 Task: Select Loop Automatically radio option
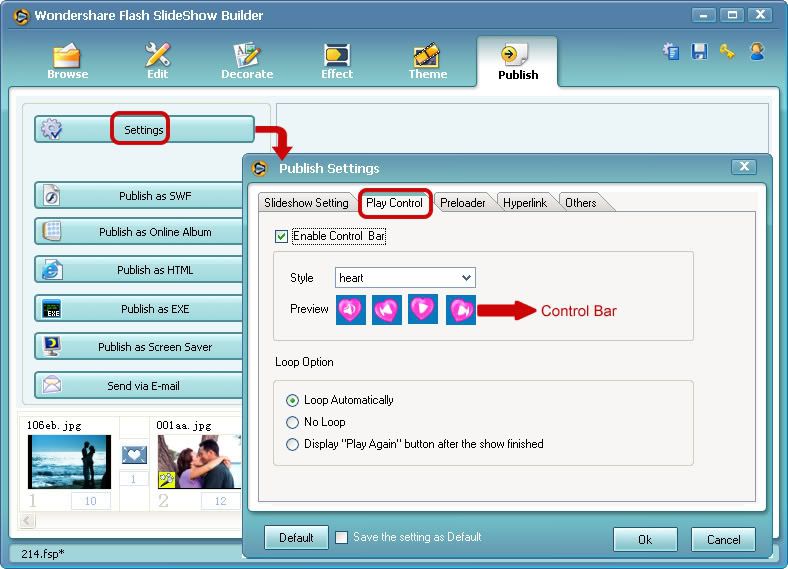[292, 400]
